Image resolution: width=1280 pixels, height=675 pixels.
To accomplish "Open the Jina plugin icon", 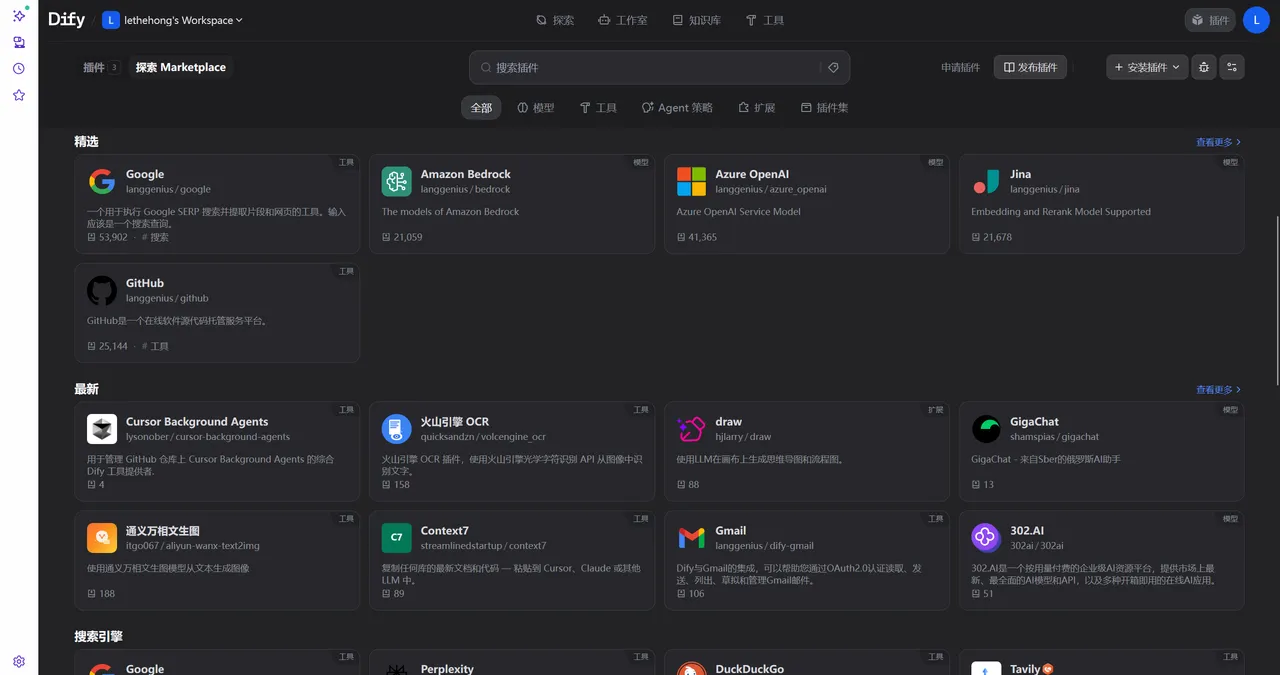I will (986, 181).
